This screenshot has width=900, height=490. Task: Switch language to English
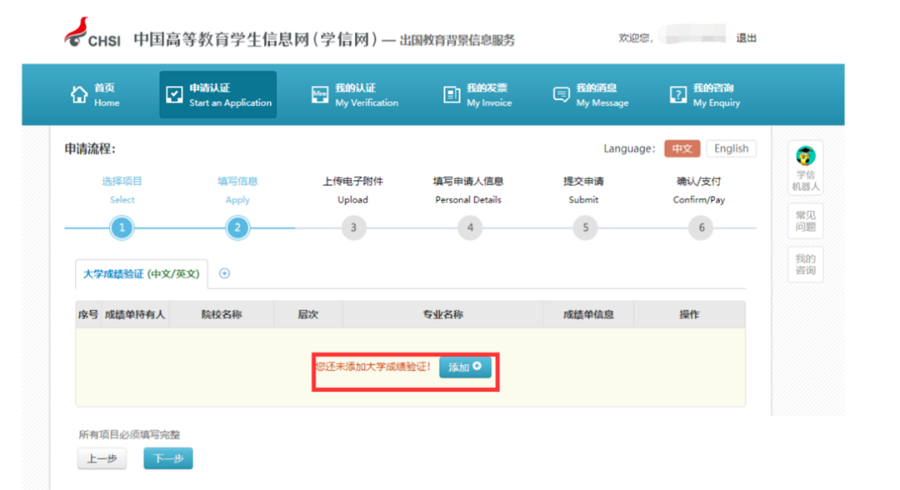(x=731, y=149)
